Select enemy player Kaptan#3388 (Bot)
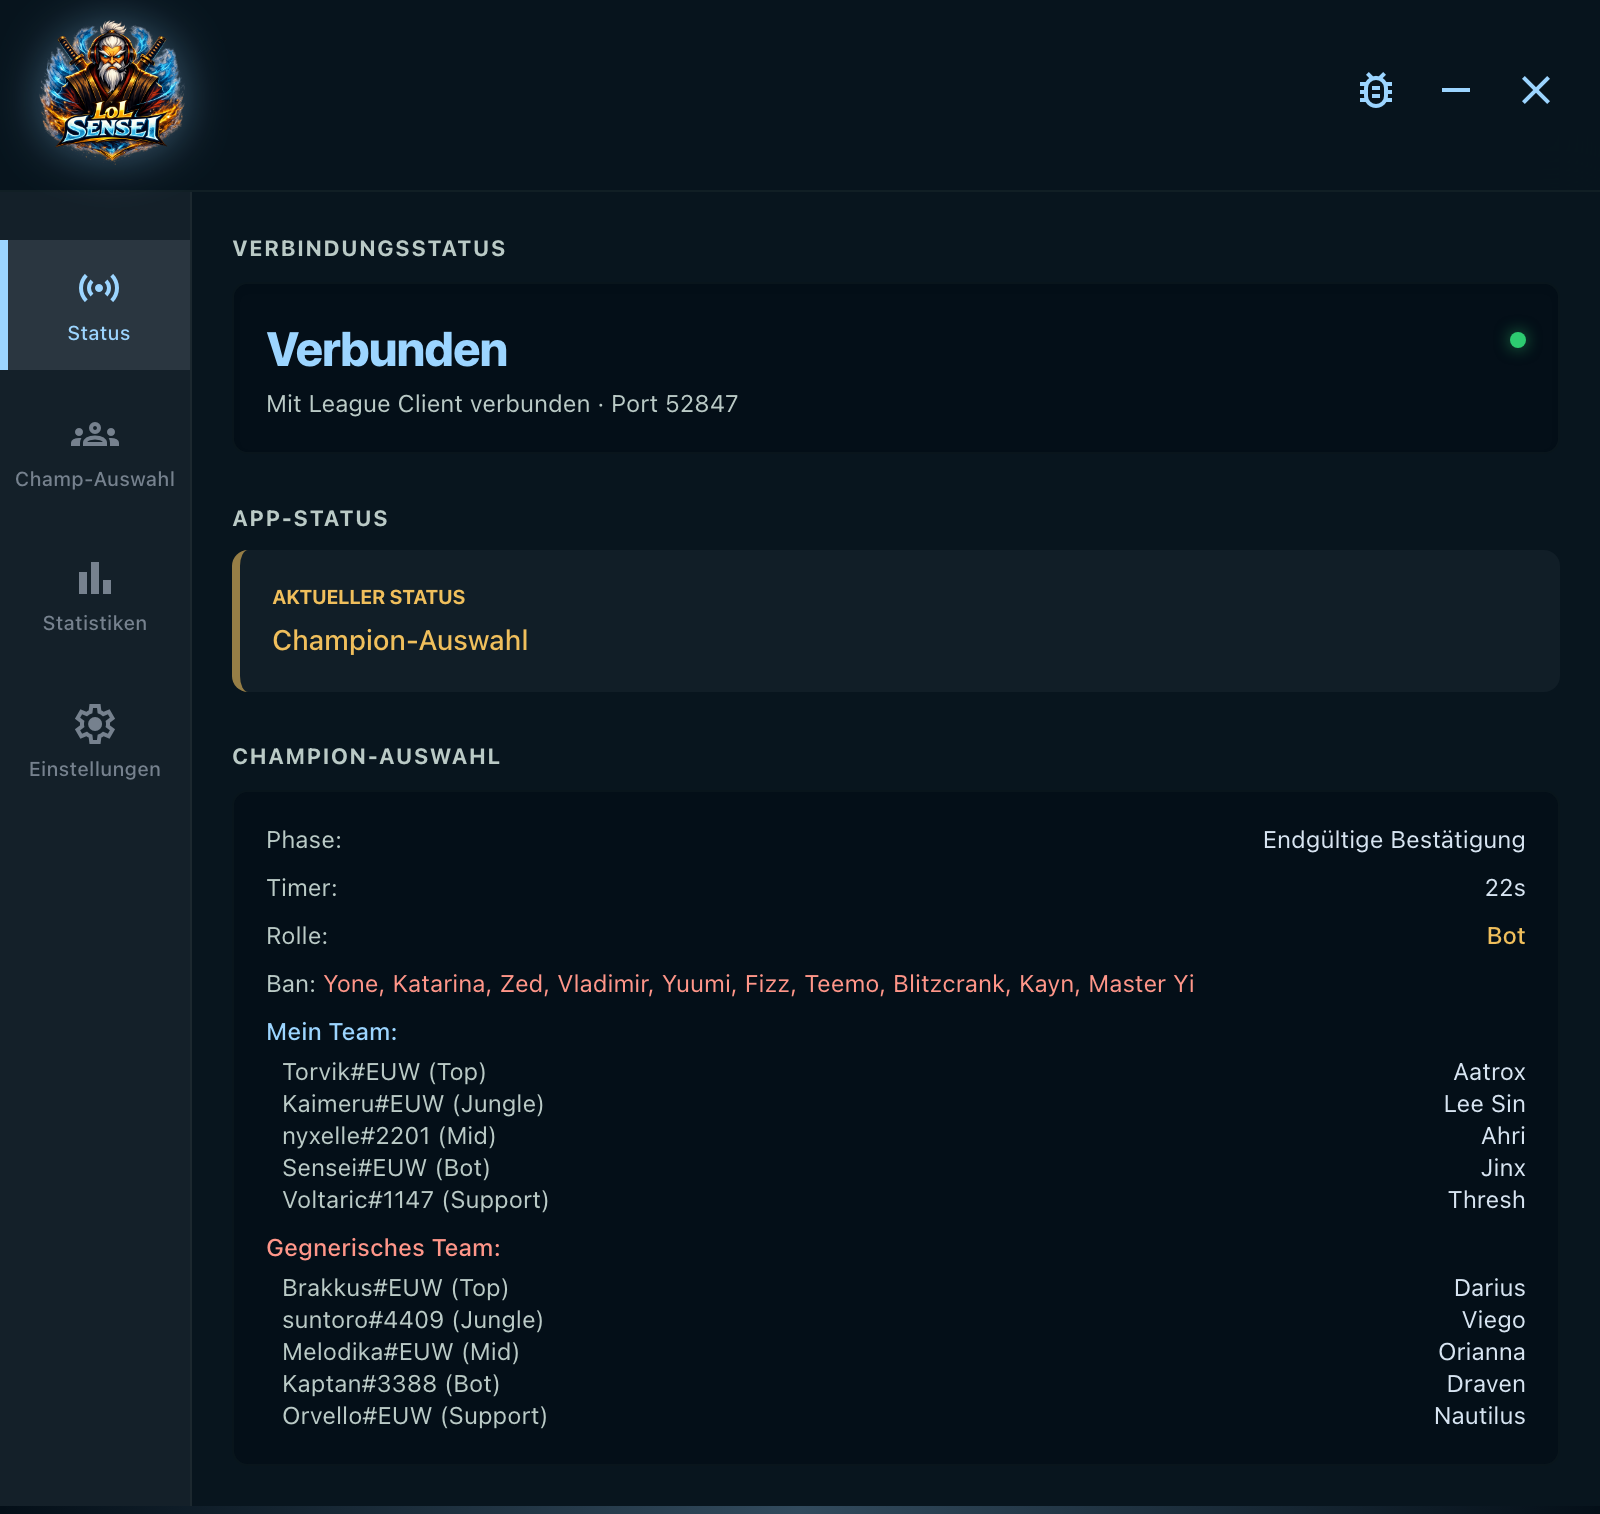1600x1514 pixels. [391, 1384]
